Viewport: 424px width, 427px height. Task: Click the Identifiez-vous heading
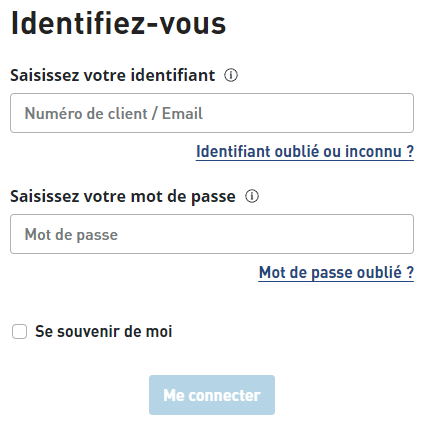119,23
